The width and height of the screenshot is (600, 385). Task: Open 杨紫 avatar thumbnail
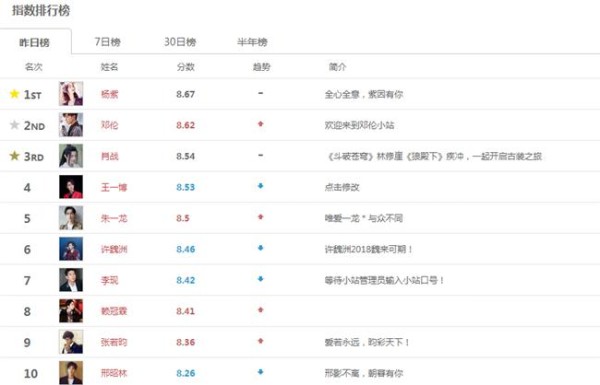[71, 94]
